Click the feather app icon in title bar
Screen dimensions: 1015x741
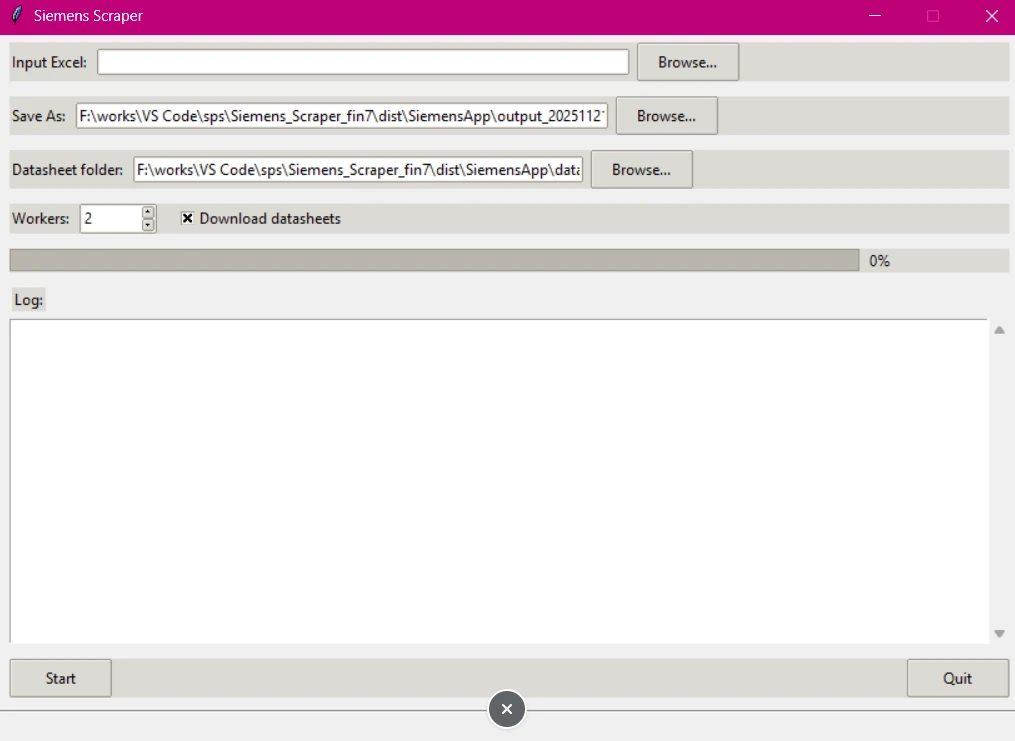tap(15, 16)
